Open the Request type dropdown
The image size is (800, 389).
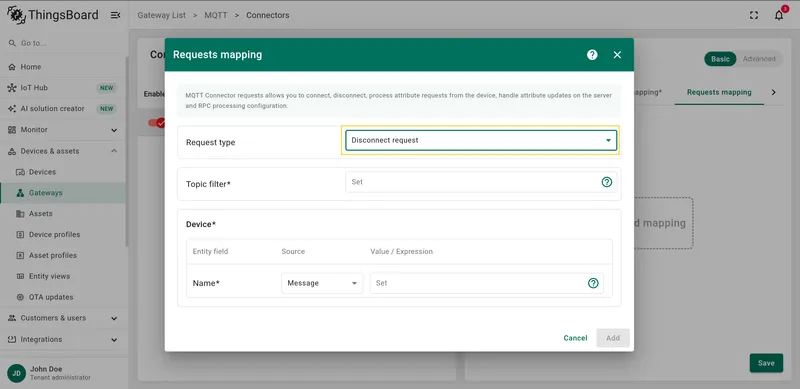[481, 140]
